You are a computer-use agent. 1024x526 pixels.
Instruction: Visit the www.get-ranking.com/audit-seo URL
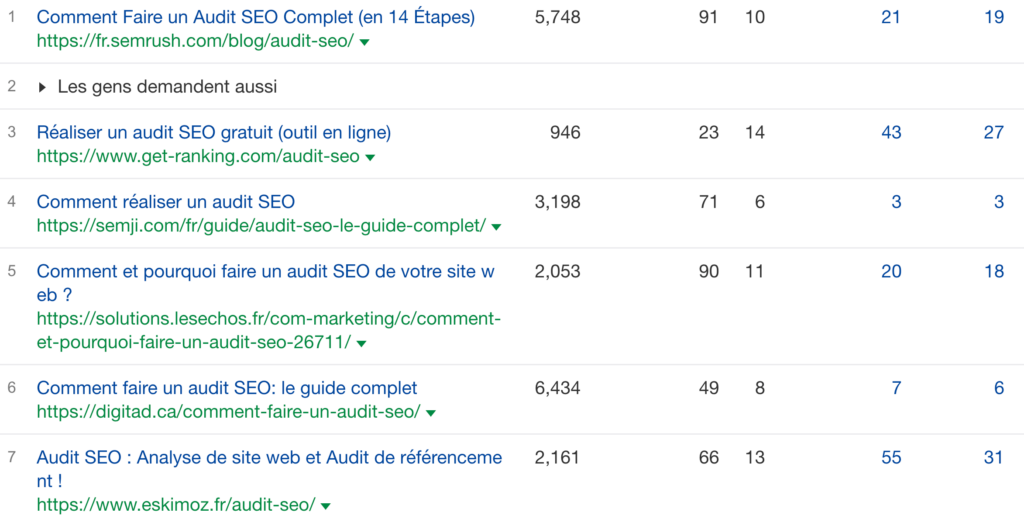(x=198, y=157)
